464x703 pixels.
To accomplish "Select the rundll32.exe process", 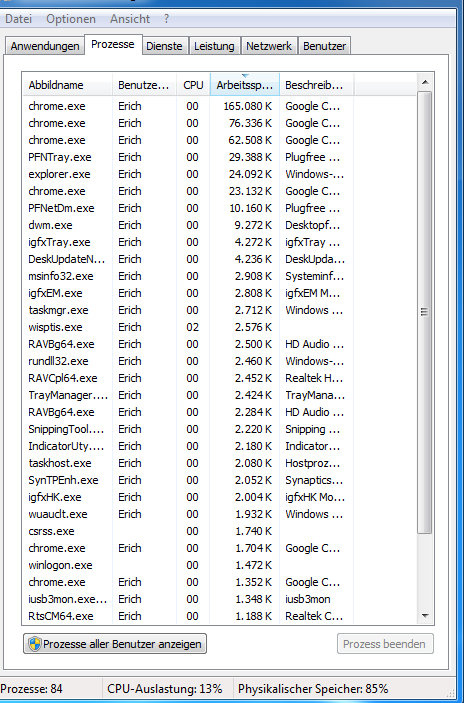I will pyautogui.click(x=219, y=362).
